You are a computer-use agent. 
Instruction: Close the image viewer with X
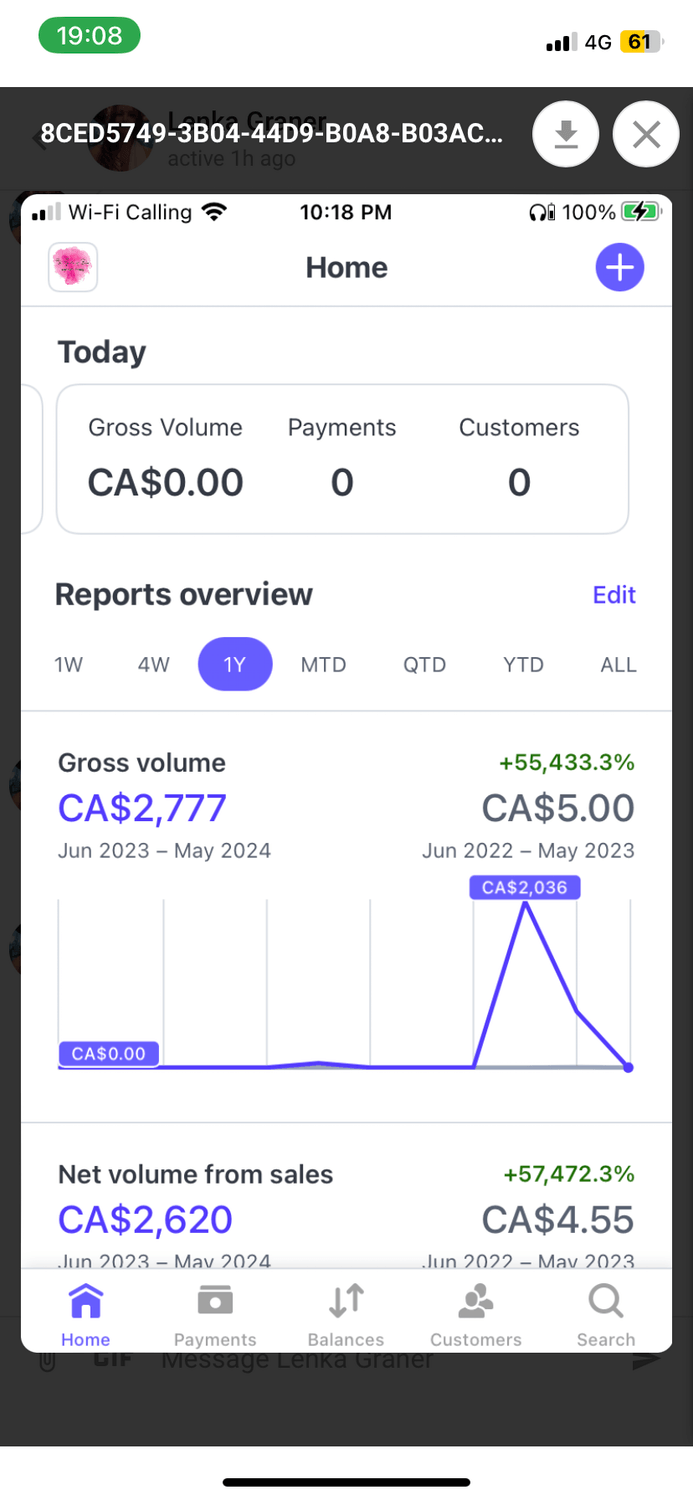[x=646, y=134]
